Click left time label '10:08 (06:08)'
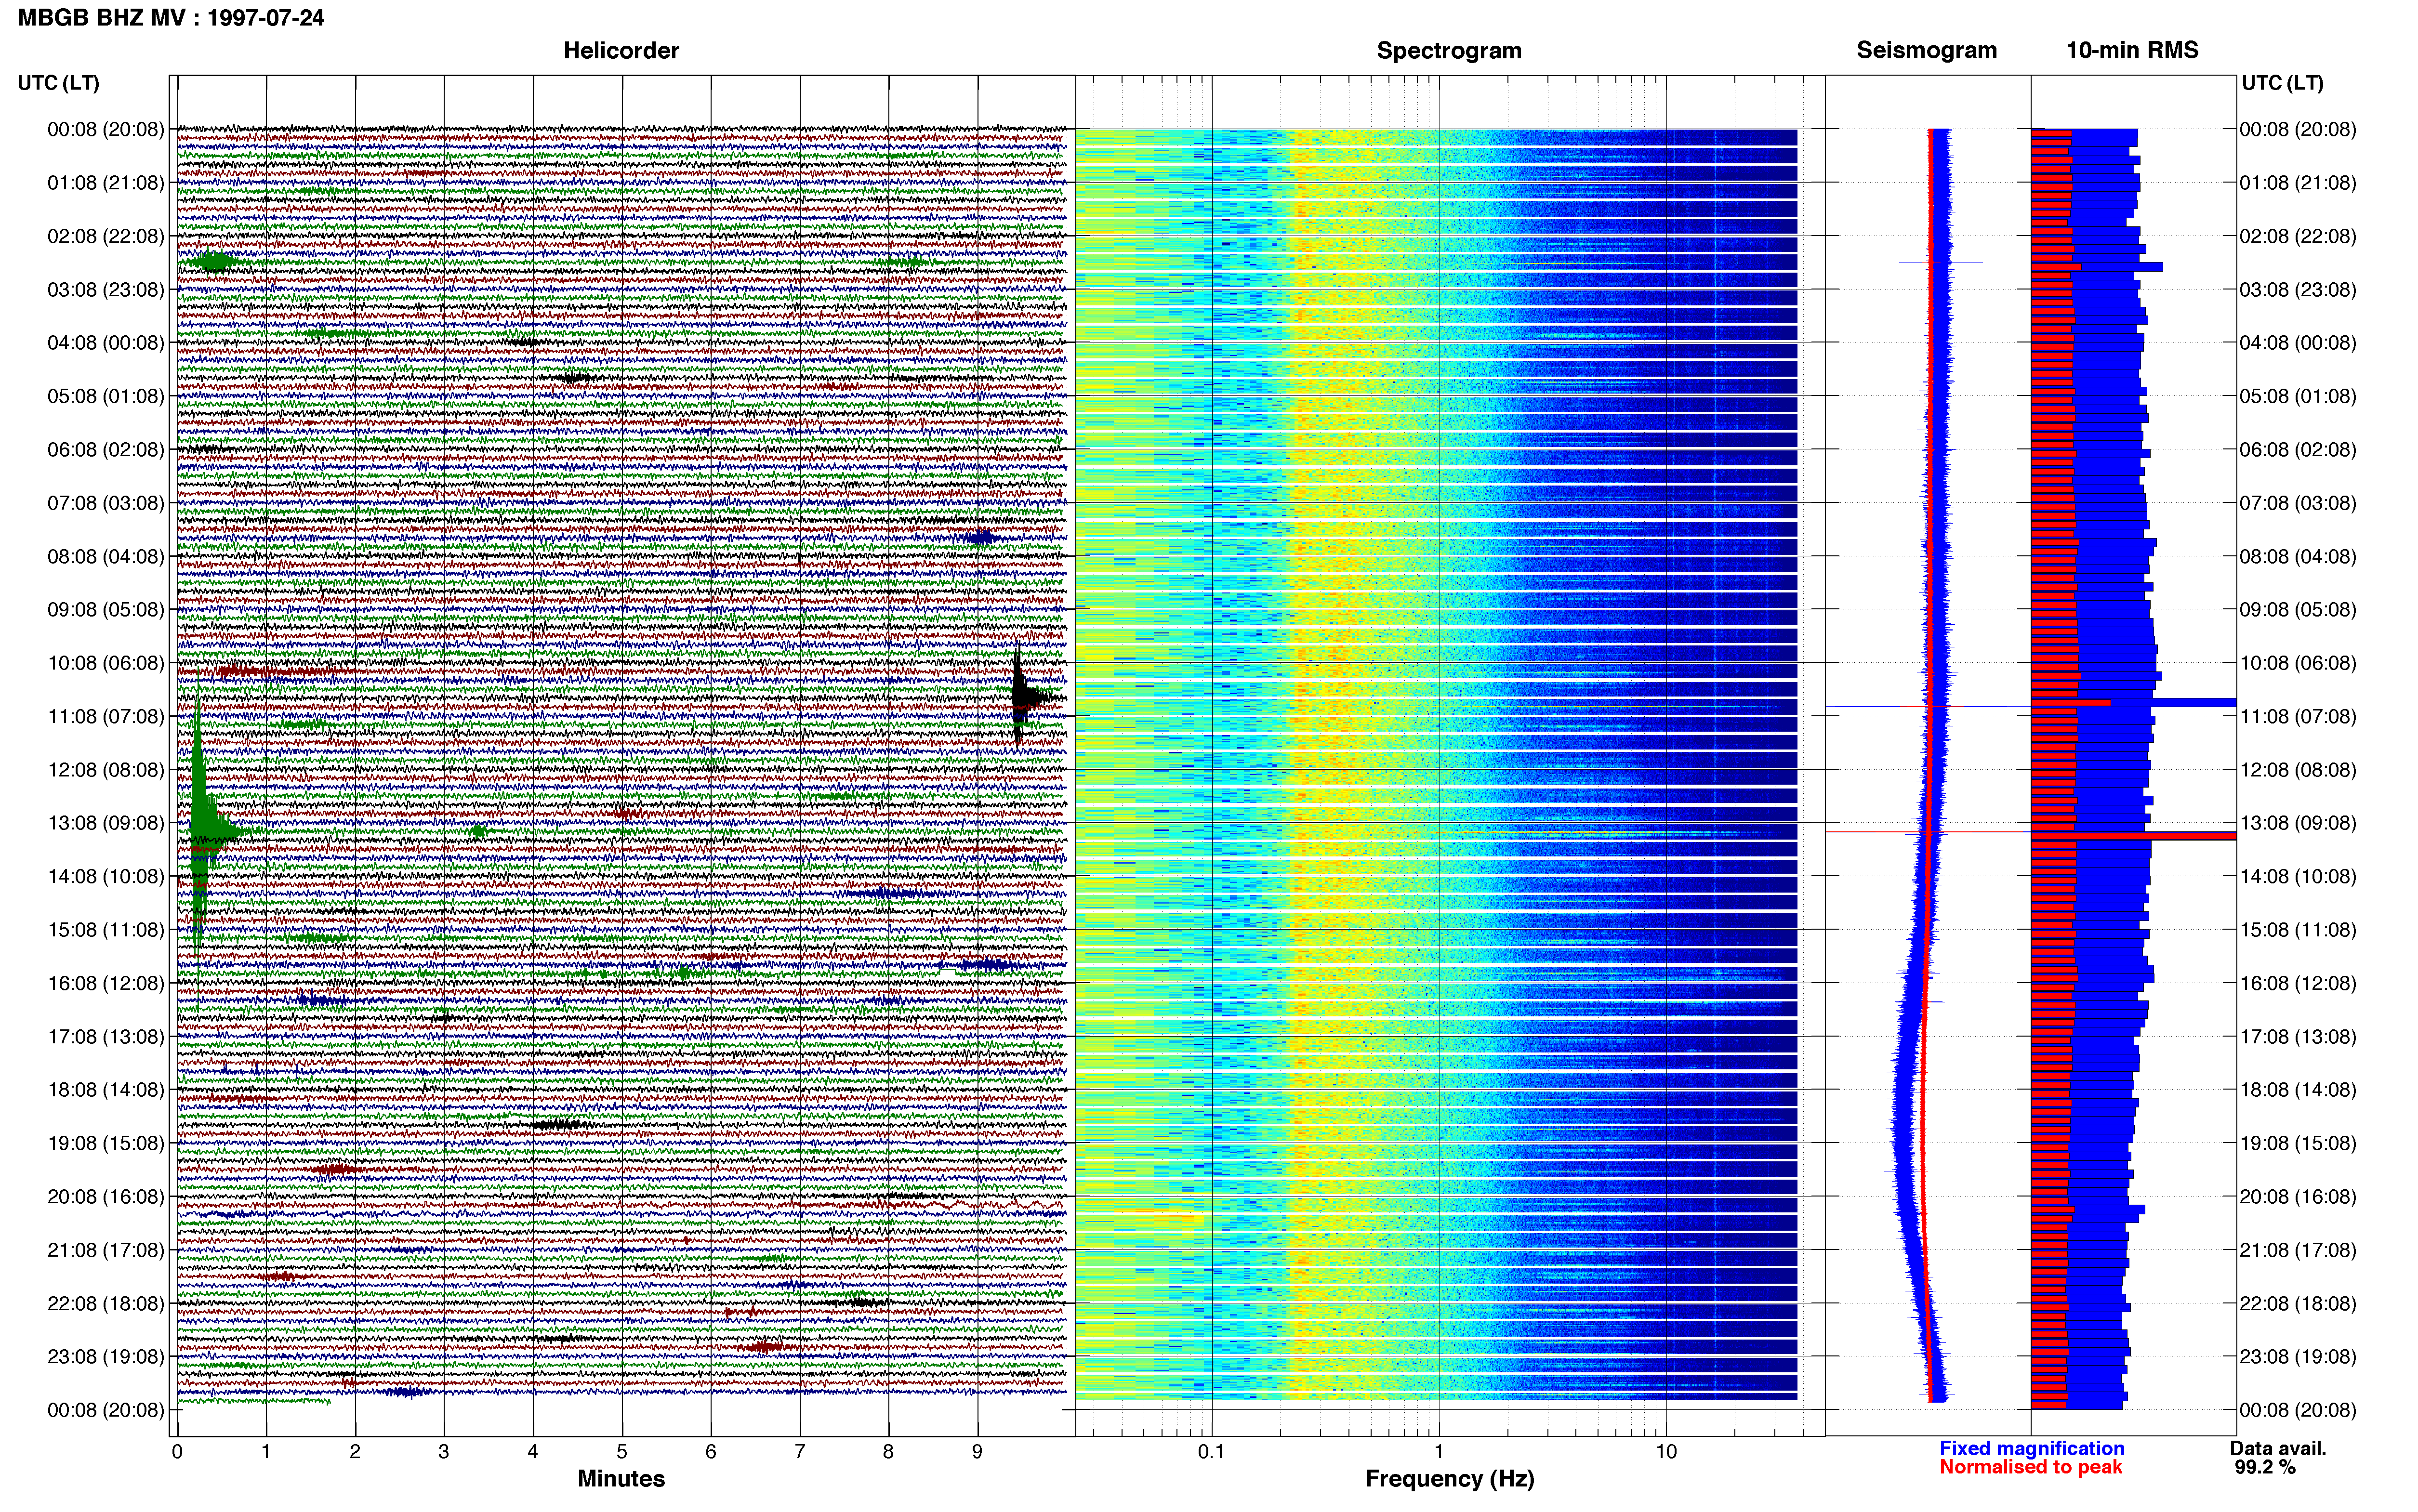Screen dimensions: 2418x1512 [x=105, y=663]
